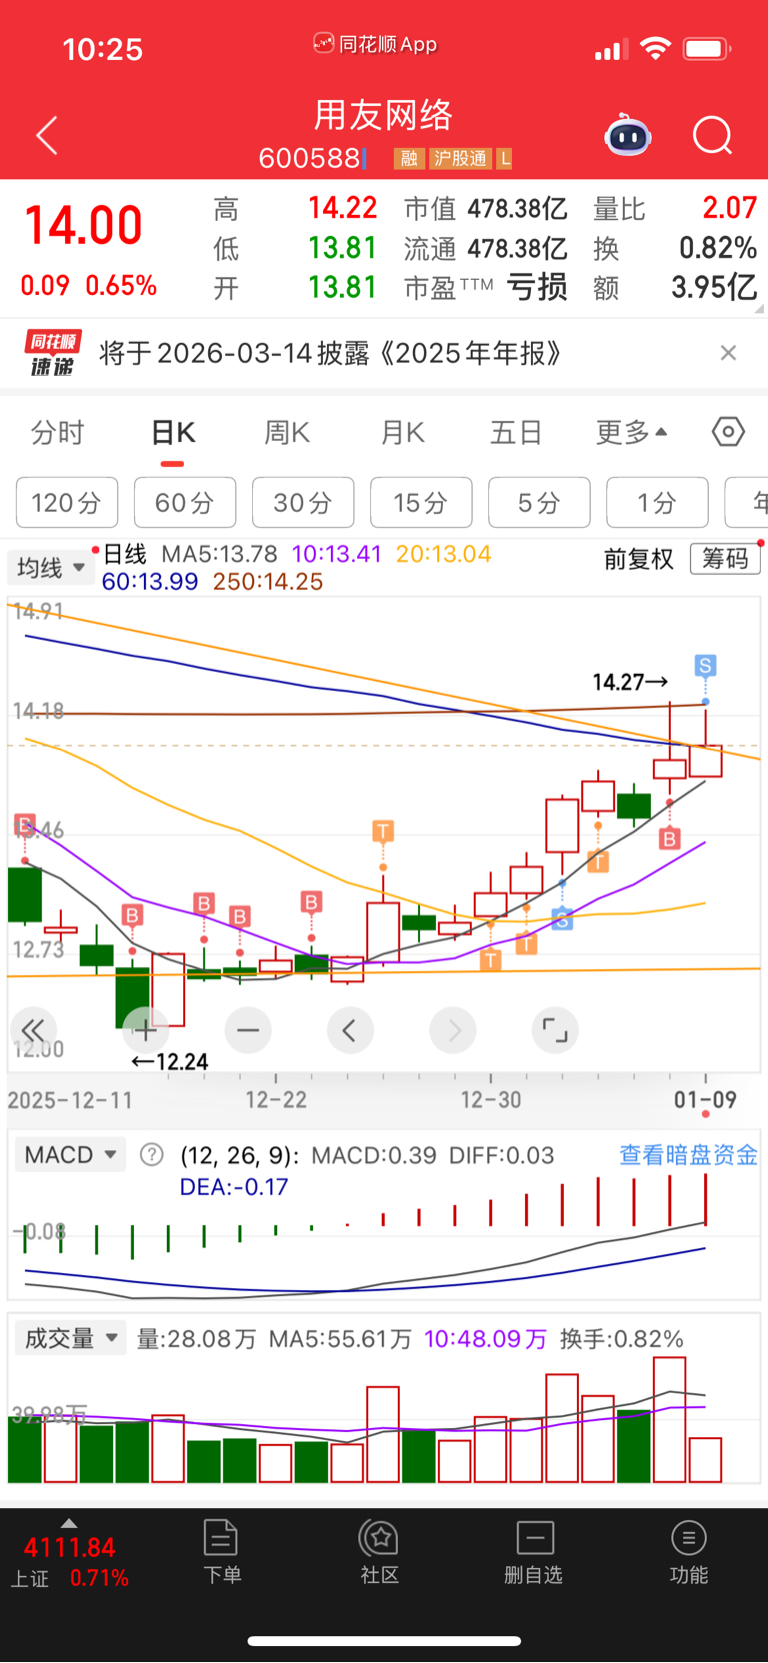Switch to 分时 tab
The width and height of the screenshot is (768, 1663).
coord(57,433)
